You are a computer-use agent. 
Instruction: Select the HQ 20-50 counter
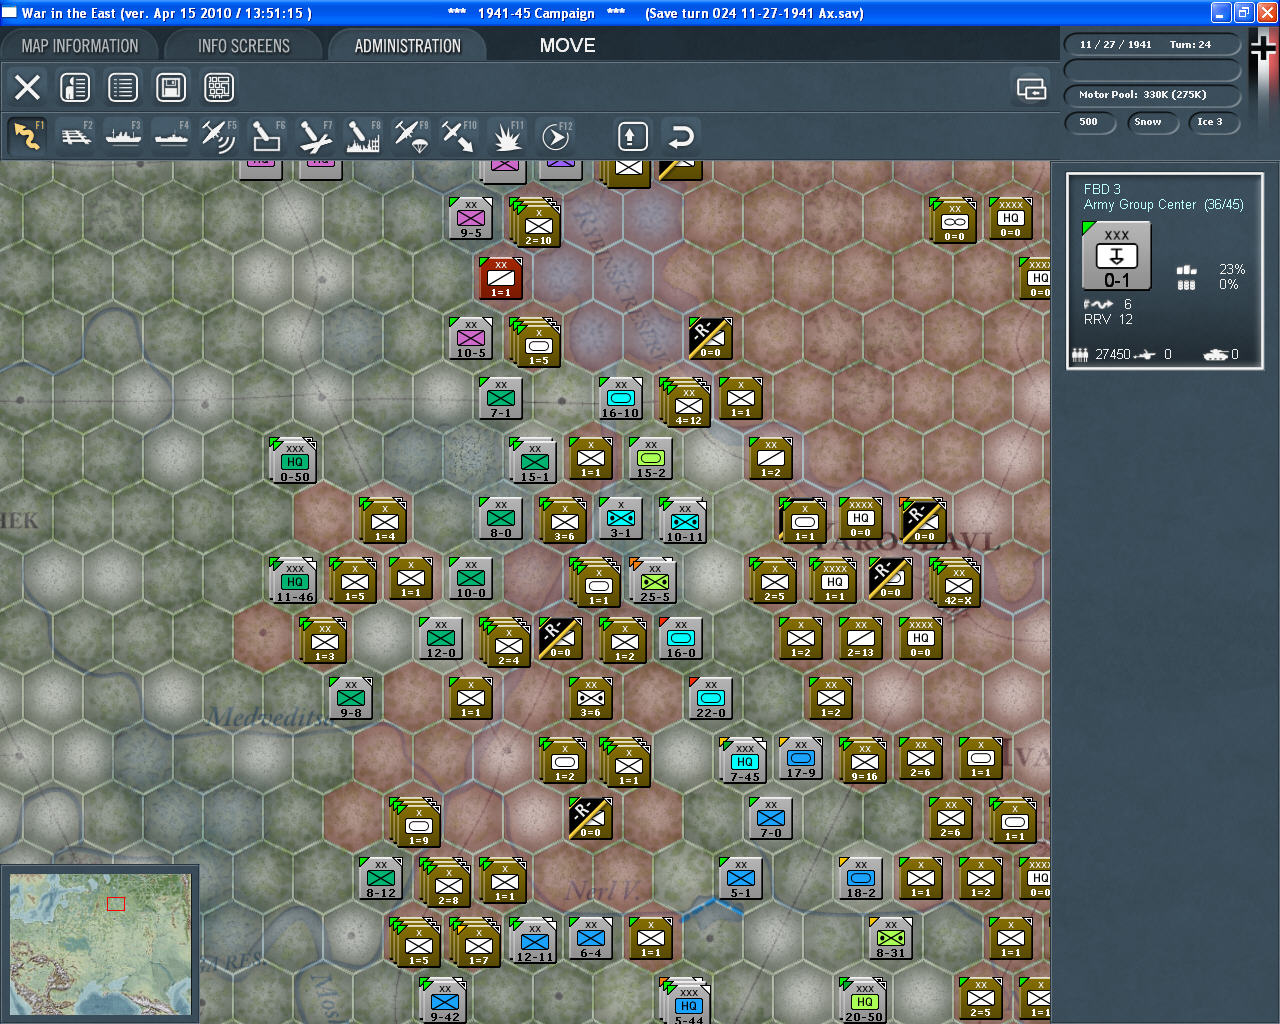(x=864, y=1000)
